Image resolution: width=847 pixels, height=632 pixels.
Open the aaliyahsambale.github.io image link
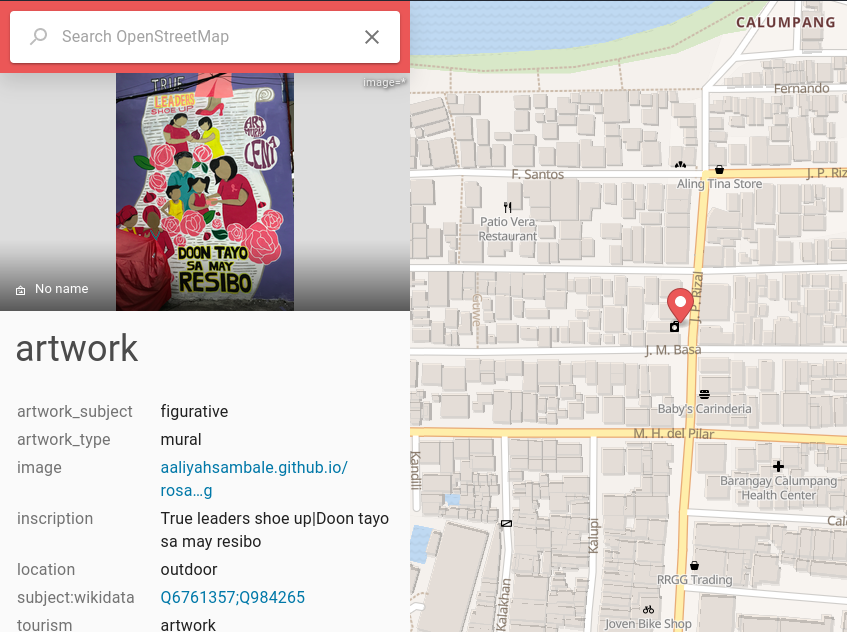tap(254, 479)
